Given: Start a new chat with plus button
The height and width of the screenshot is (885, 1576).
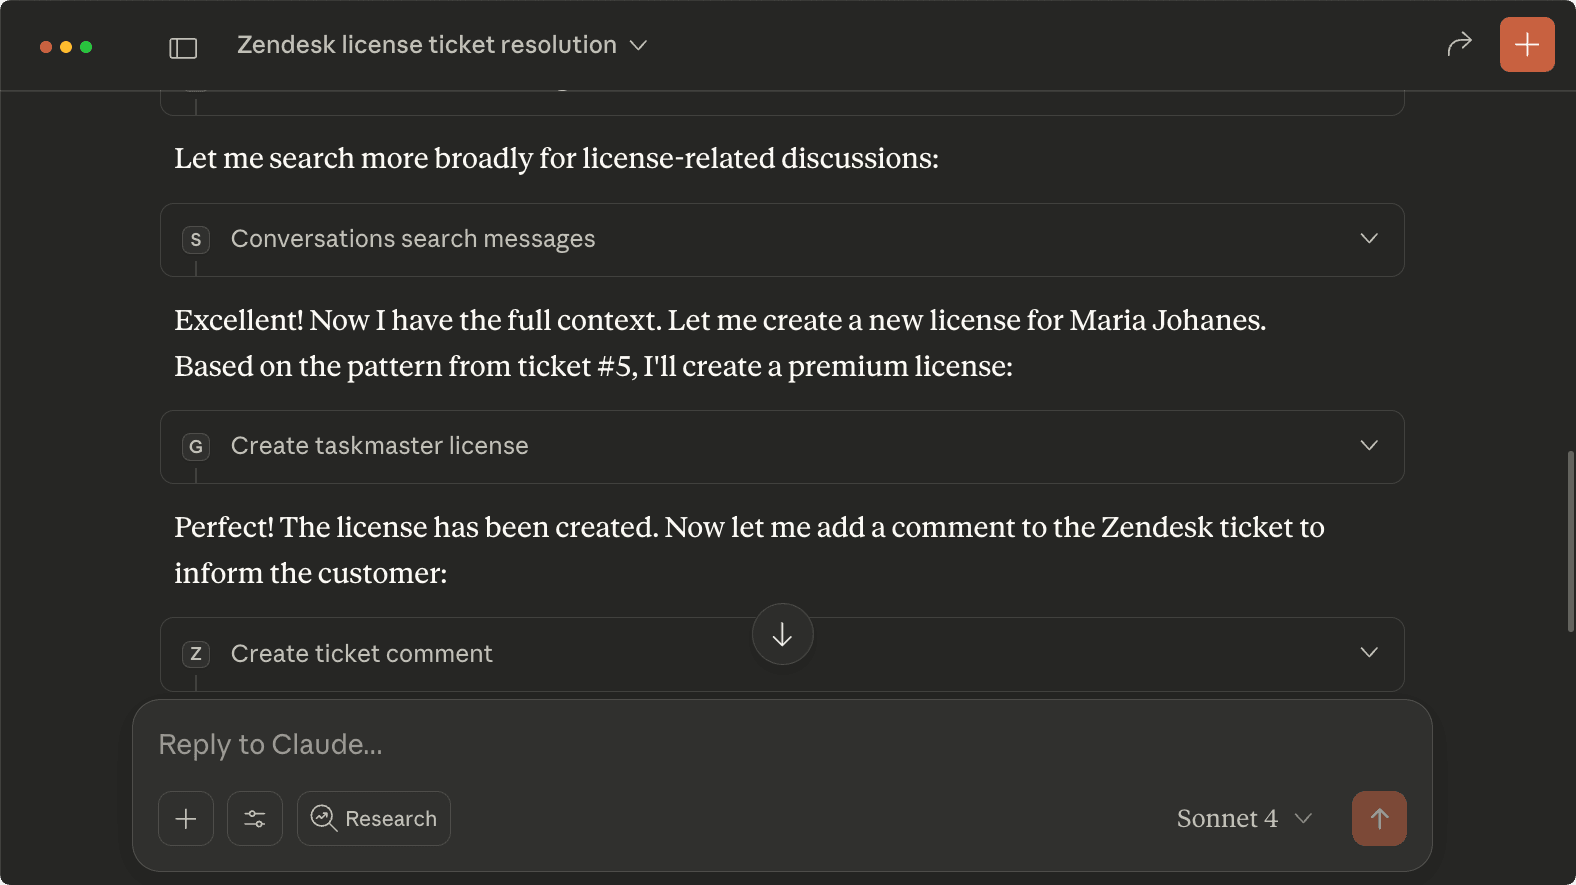Looking at the screenshot, I should coord(1526,44).
